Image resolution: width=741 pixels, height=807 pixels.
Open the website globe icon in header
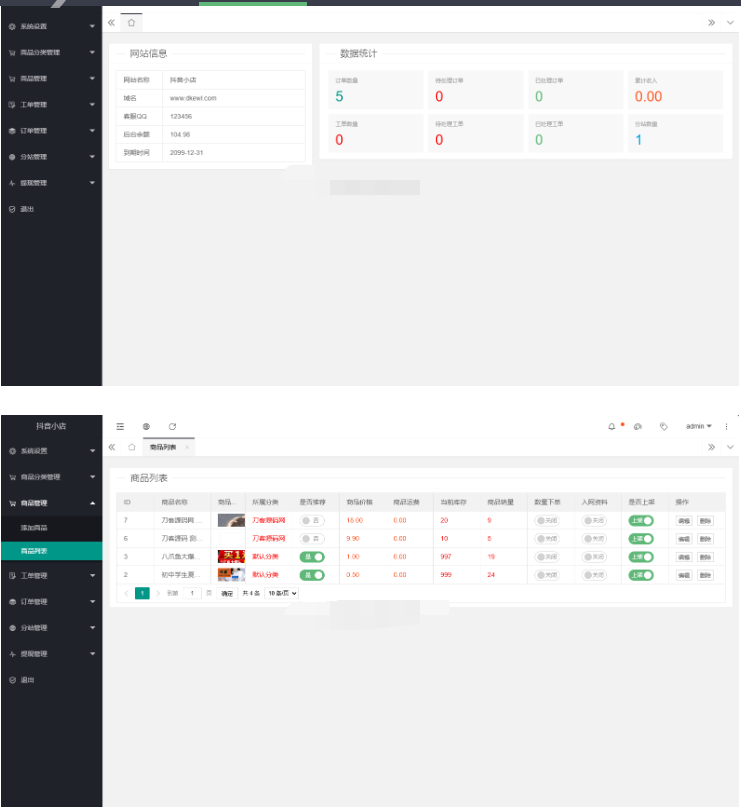pyautogui.click(x=146, y=426)
